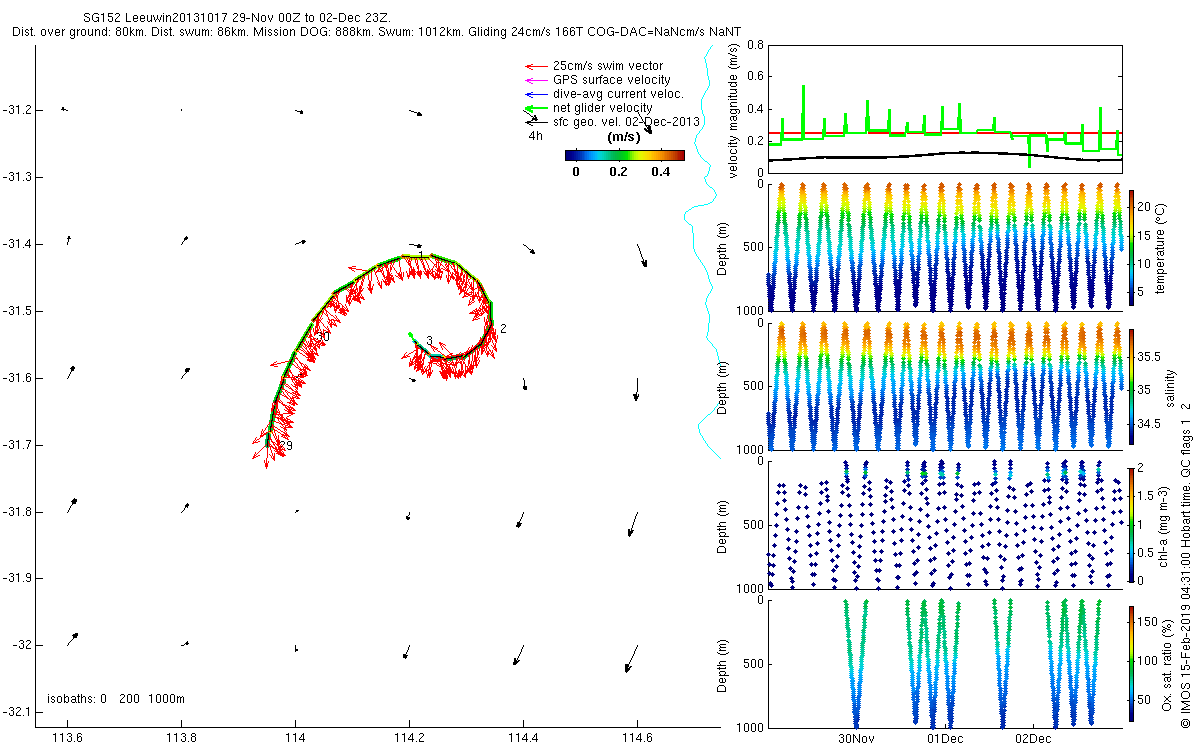Viewport: 1200px width, 750px height.
Task: Click latitude tick label -31.4
Action: pos(17,244)
